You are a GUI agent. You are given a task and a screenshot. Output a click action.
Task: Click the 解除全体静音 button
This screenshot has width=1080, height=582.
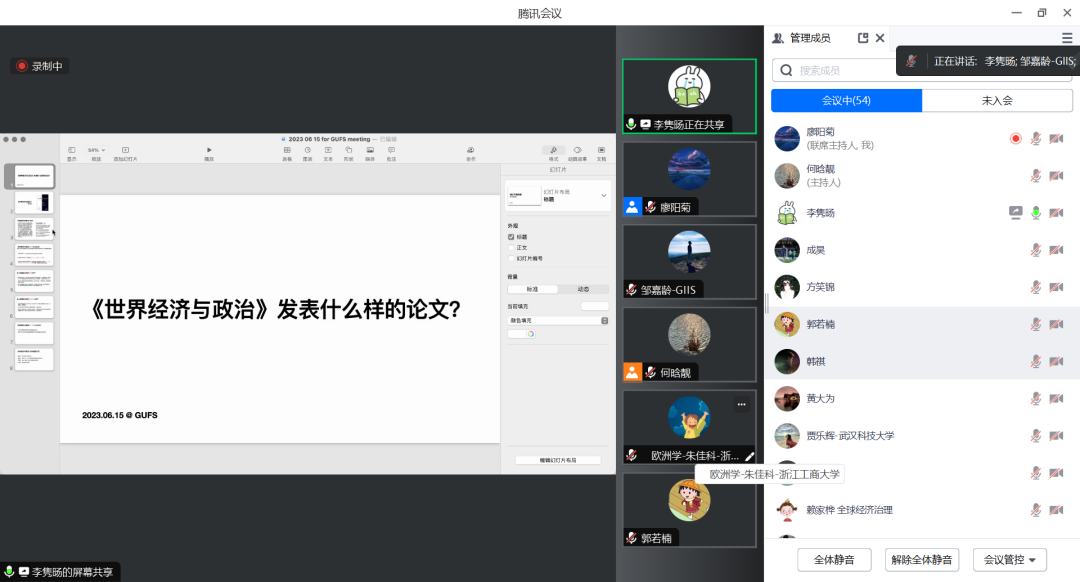[923, 560]
